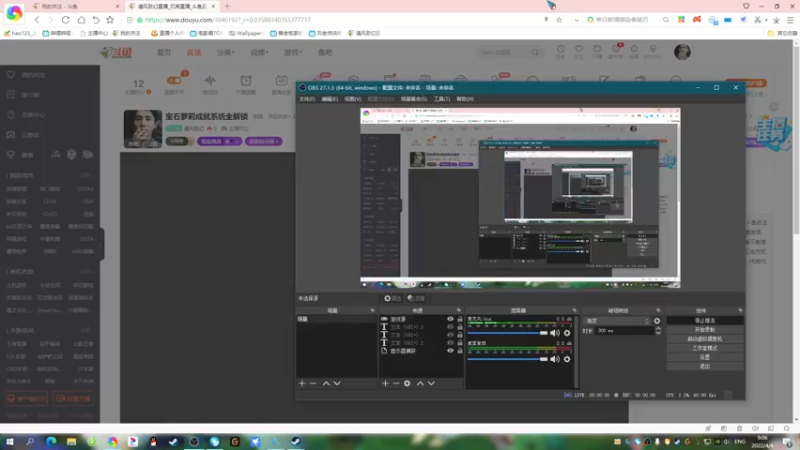Screen dimensions: 800x450
Task: Click 启动虚拟摄像机 button
Action: point(705,339)
